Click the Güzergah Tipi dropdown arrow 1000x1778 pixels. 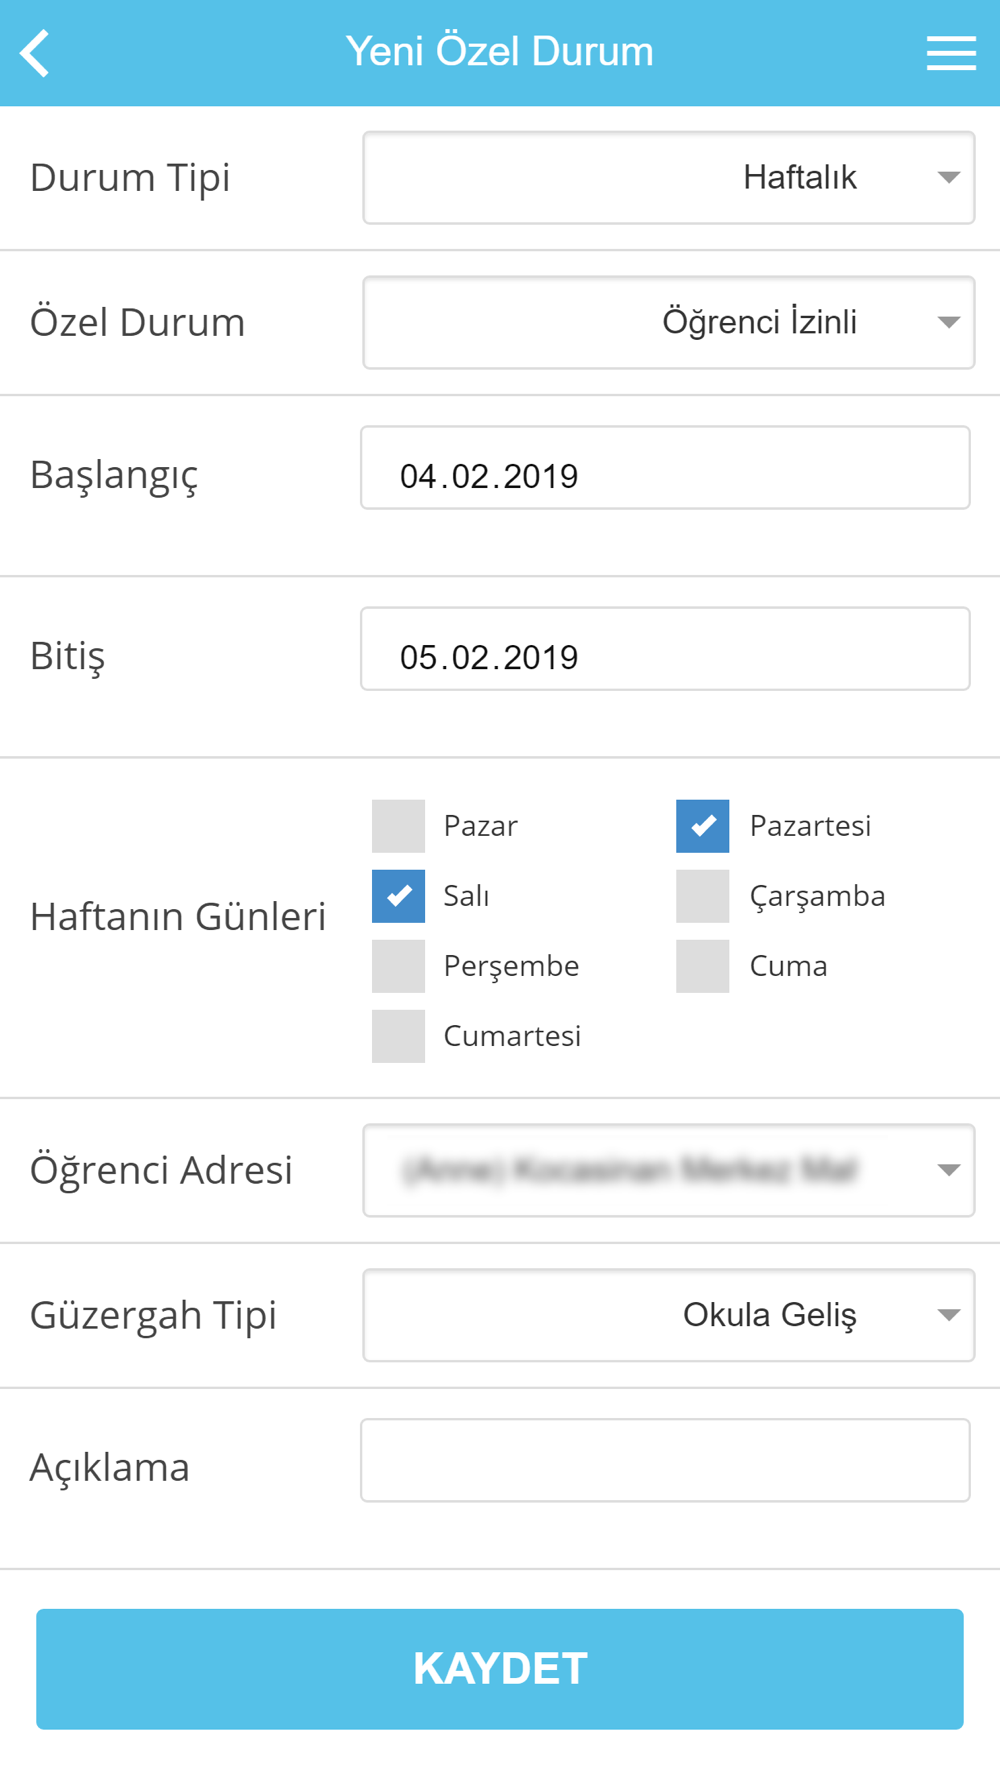[949, 1315]
